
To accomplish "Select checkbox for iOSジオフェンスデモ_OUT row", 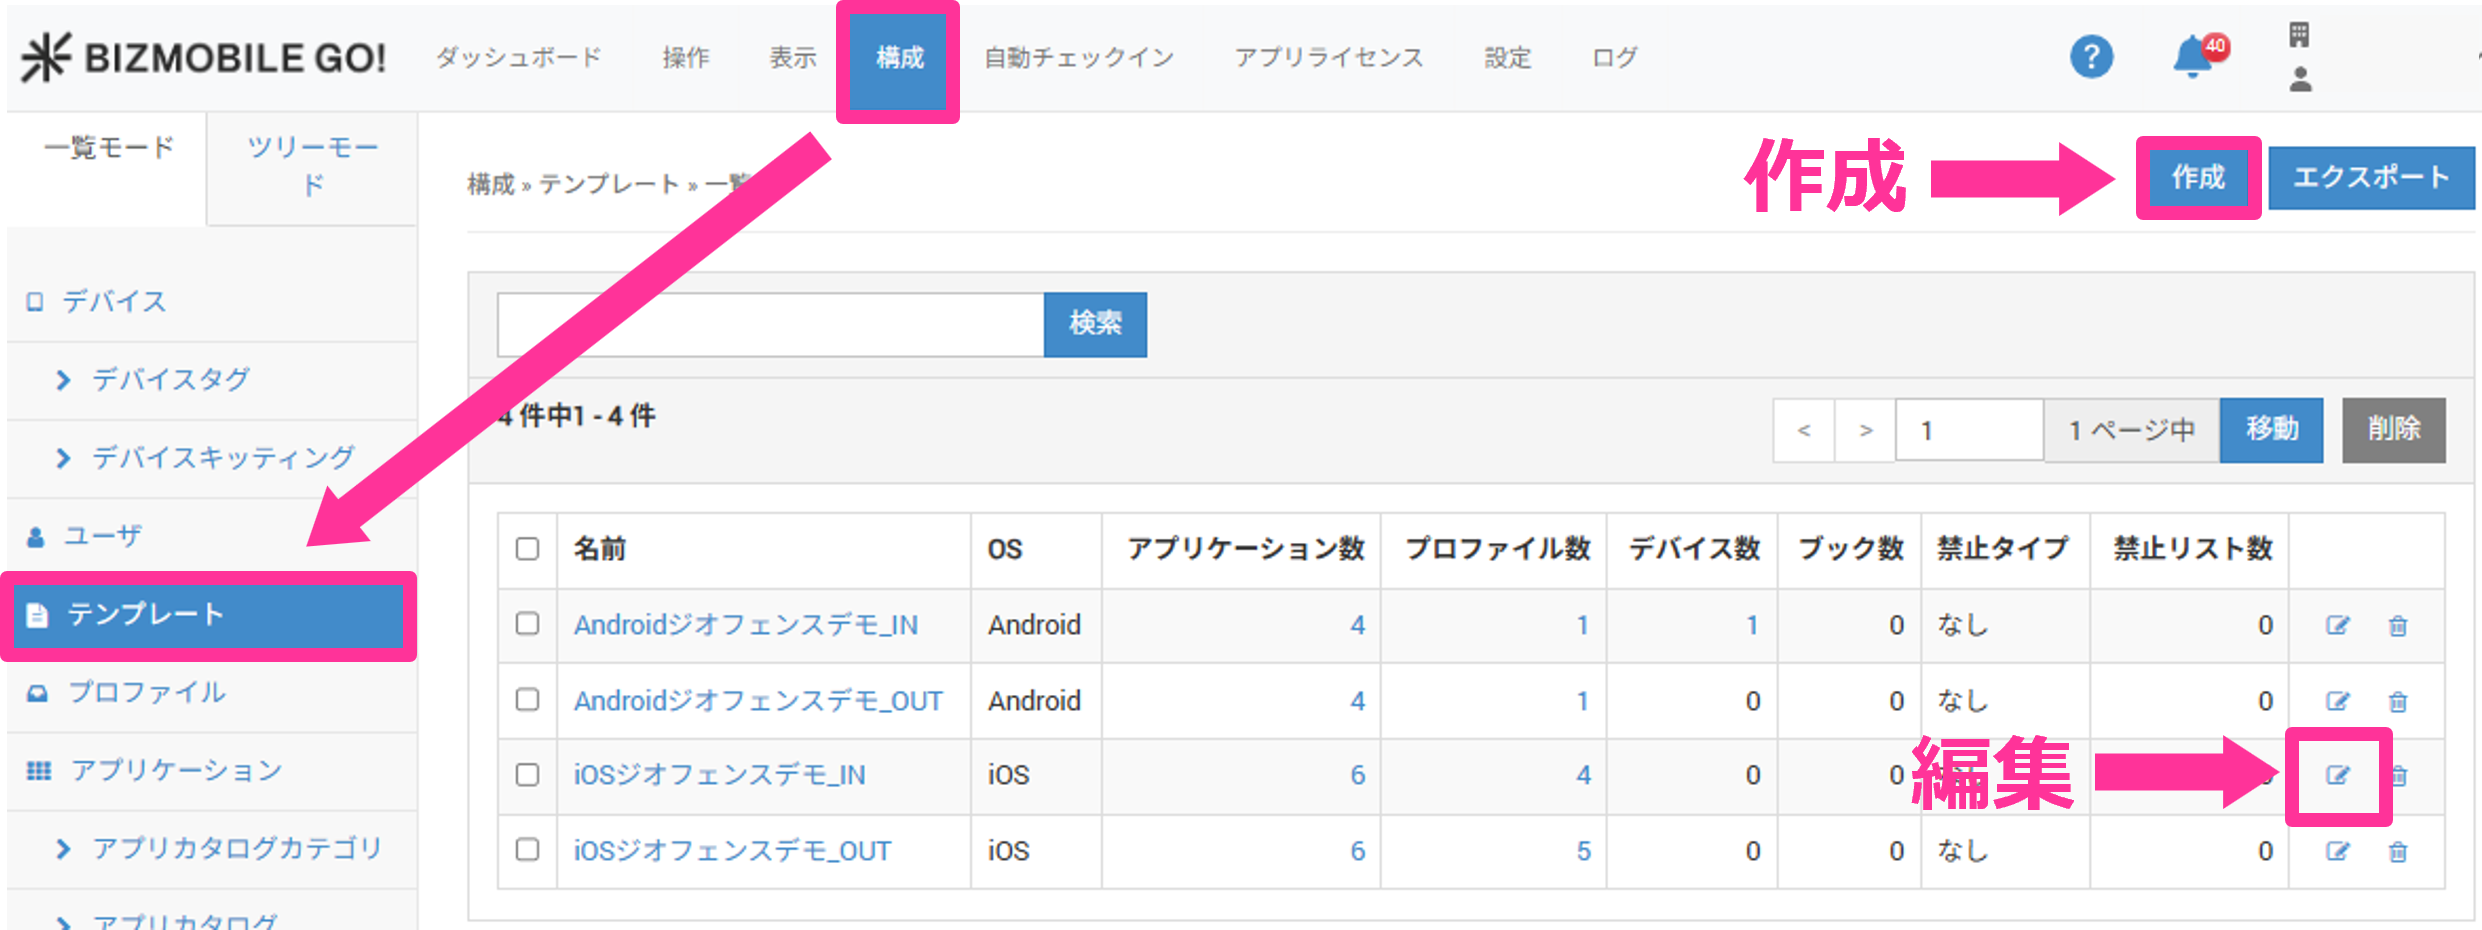I will tap(527, 850).
